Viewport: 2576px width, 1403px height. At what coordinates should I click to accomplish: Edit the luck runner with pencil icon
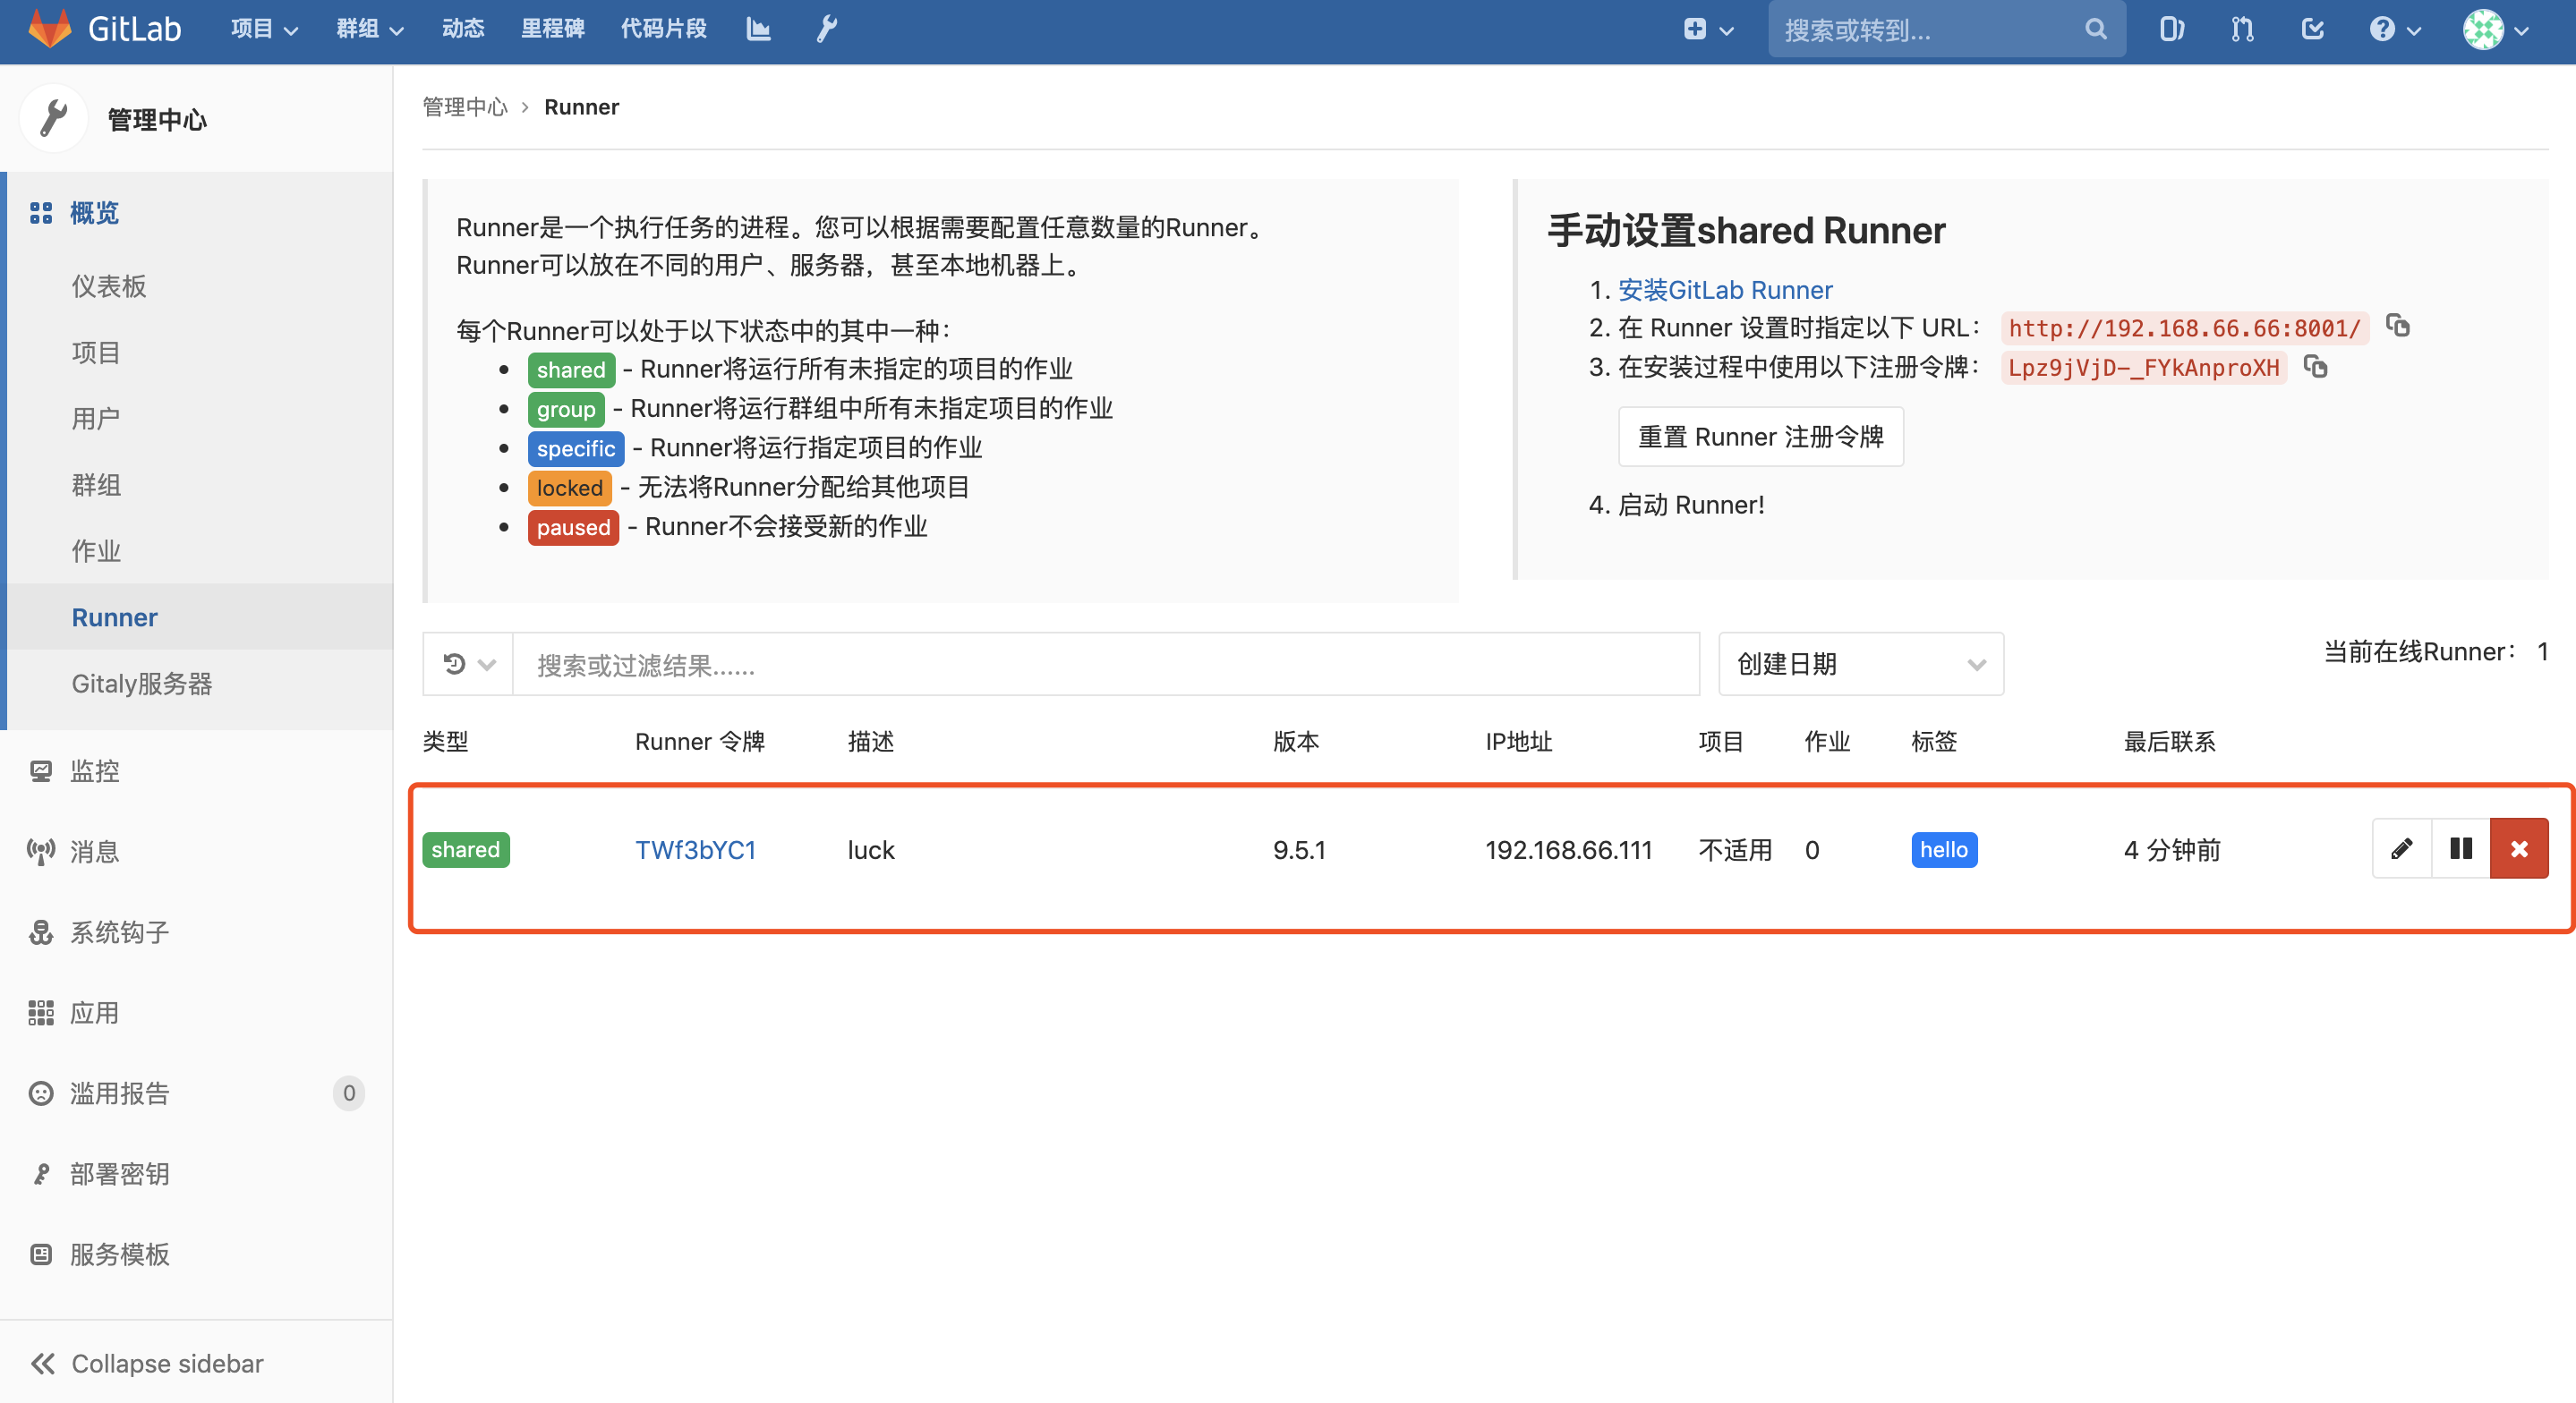point(2401,848)
